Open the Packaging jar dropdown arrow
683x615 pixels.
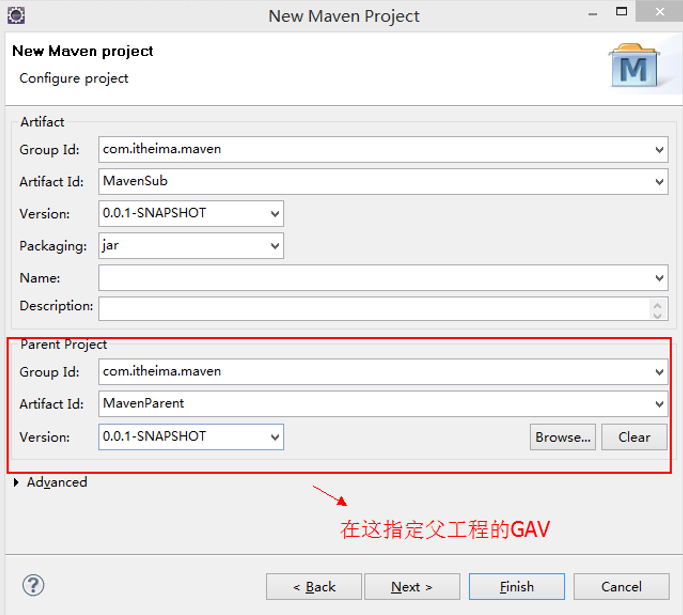(x=275, y=246)
